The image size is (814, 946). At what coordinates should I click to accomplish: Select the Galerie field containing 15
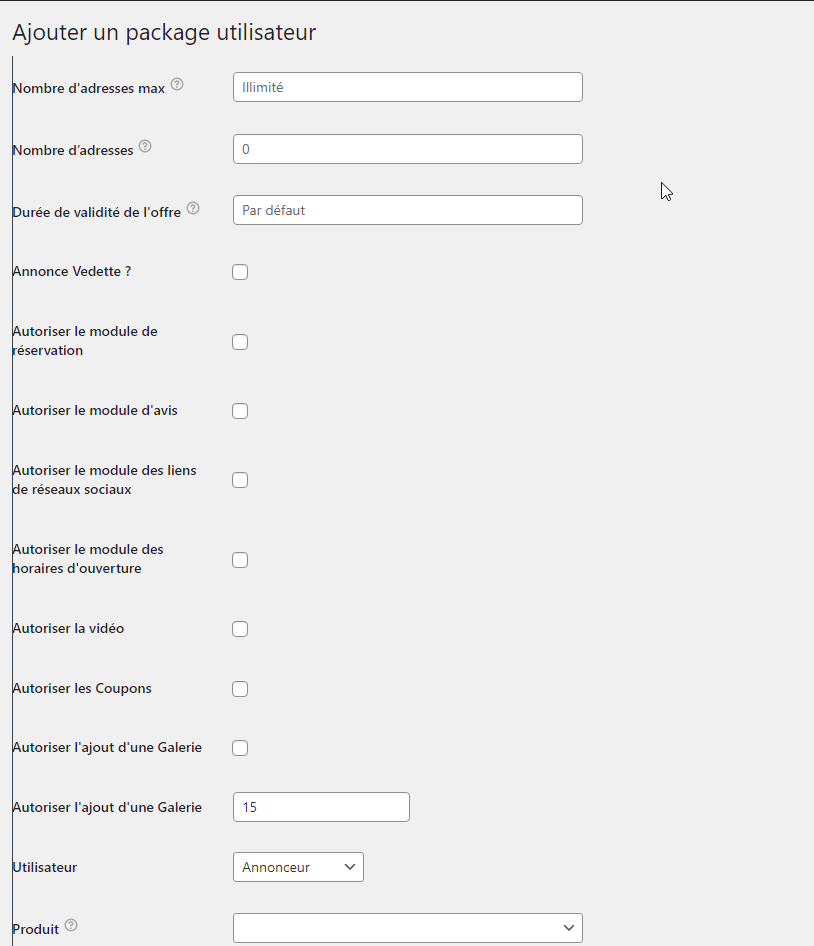[321, 807]
